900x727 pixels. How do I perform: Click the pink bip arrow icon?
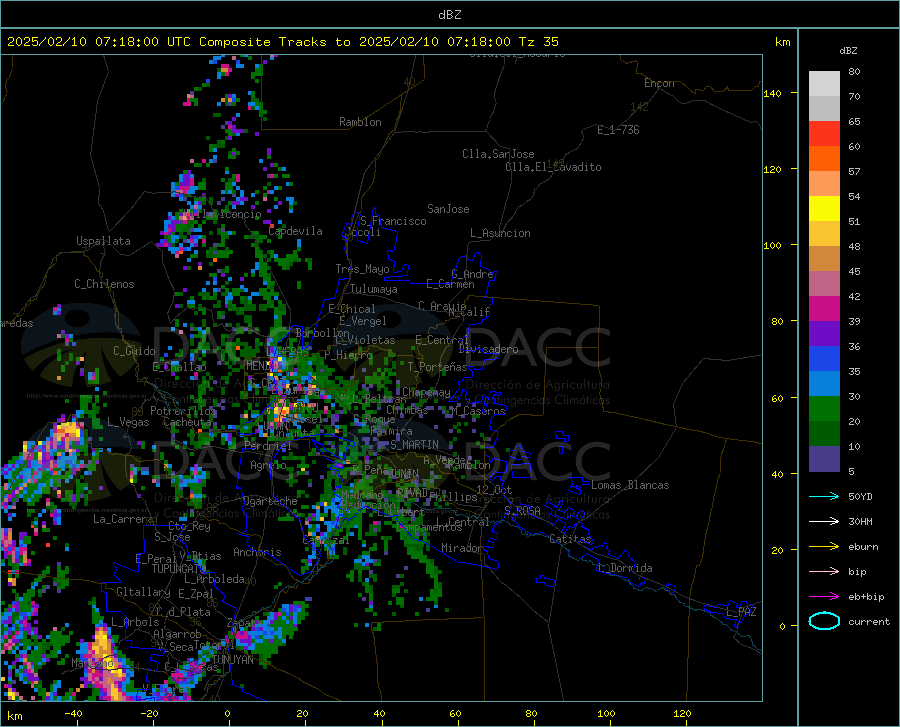(824, 572)
